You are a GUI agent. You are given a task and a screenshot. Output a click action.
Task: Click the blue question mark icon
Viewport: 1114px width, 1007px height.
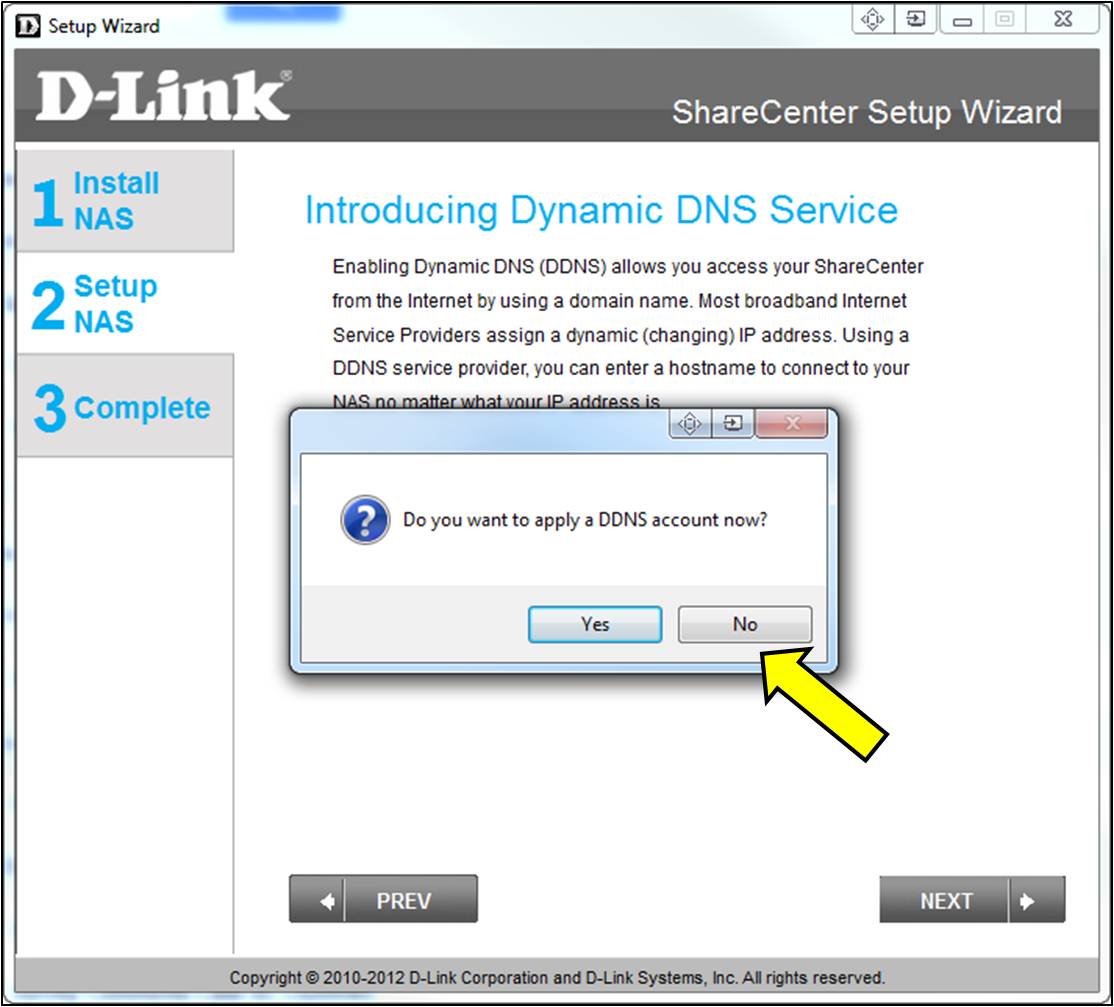364,519
